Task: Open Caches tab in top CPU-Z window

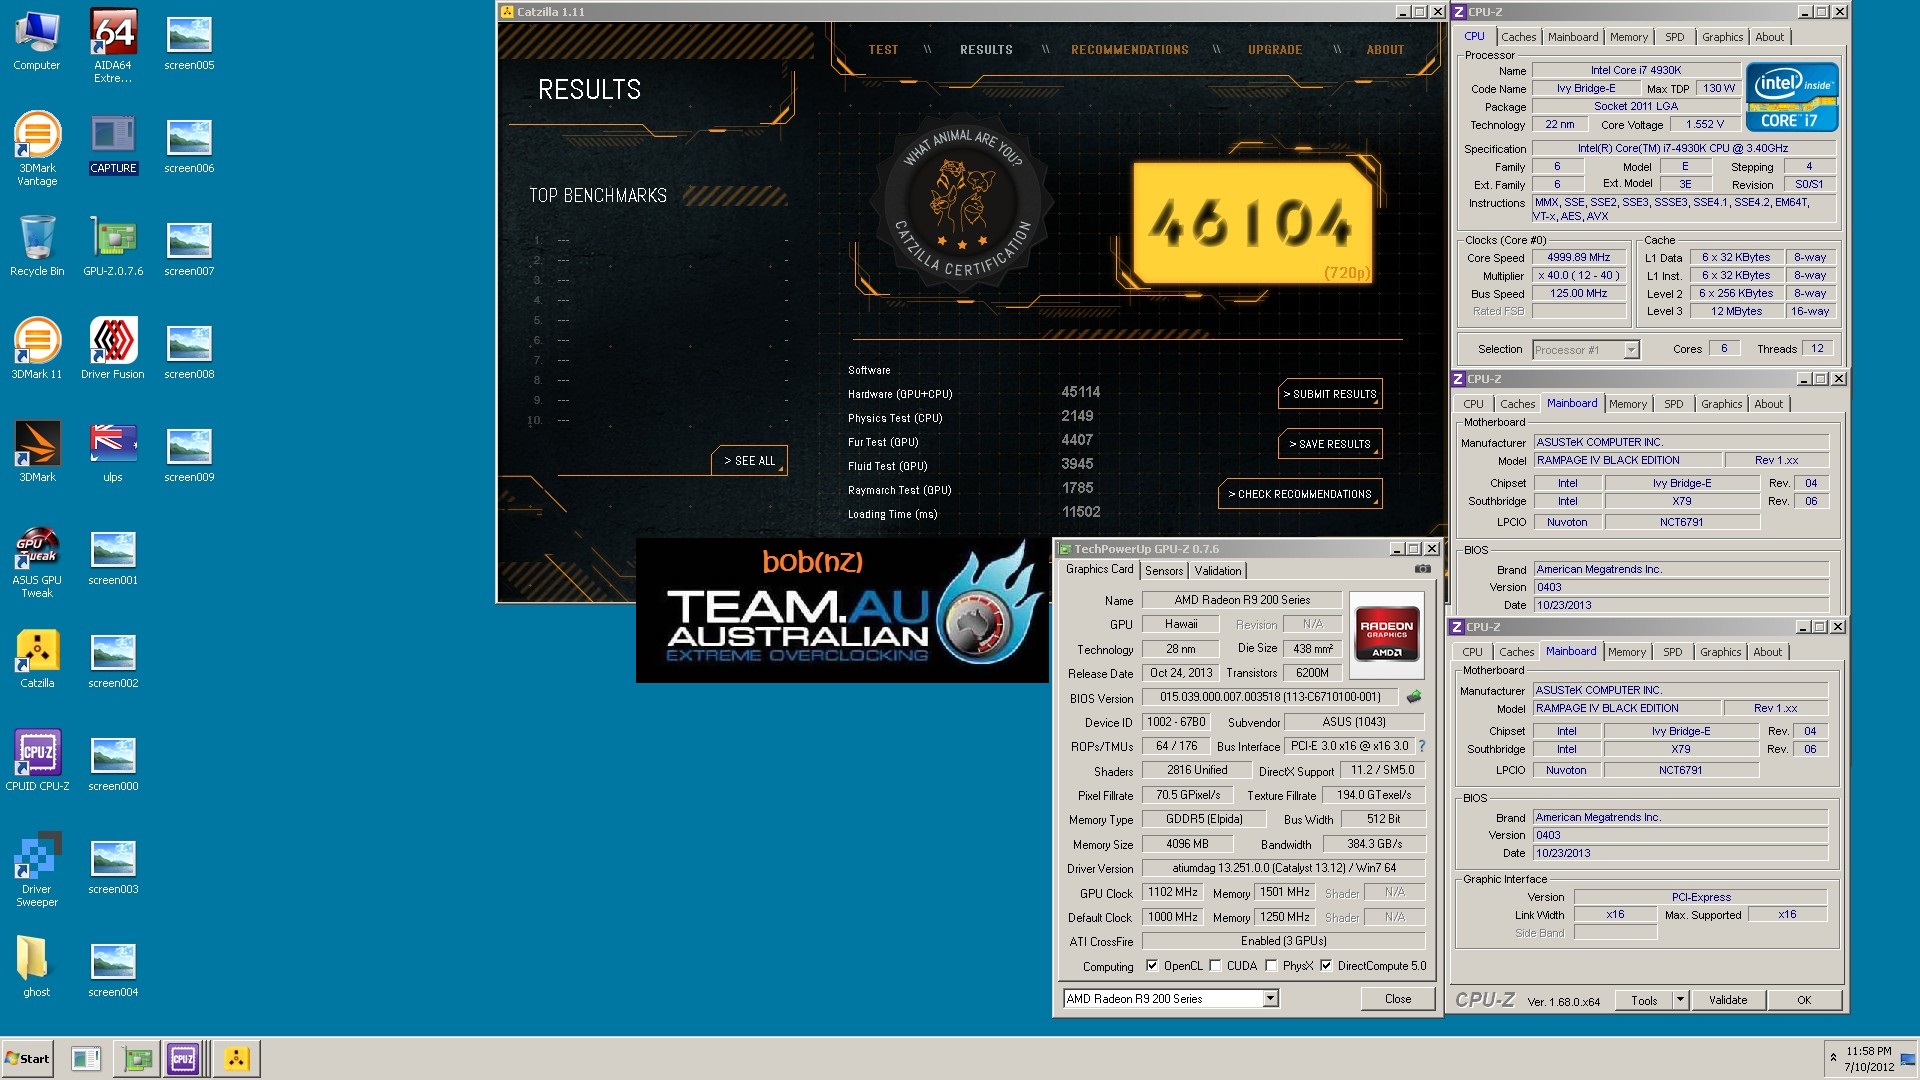Action: point(1518,37)
